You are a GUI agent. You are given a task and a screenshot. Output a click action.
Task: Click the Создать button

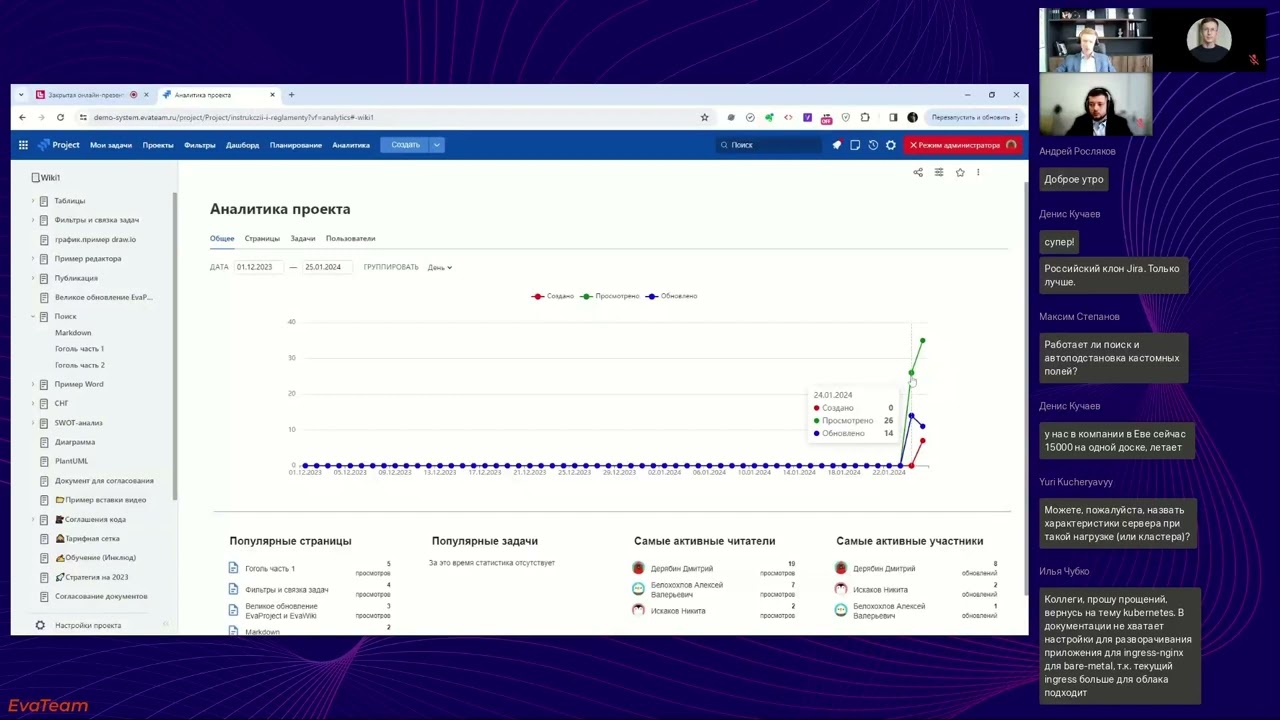(405, 145)
